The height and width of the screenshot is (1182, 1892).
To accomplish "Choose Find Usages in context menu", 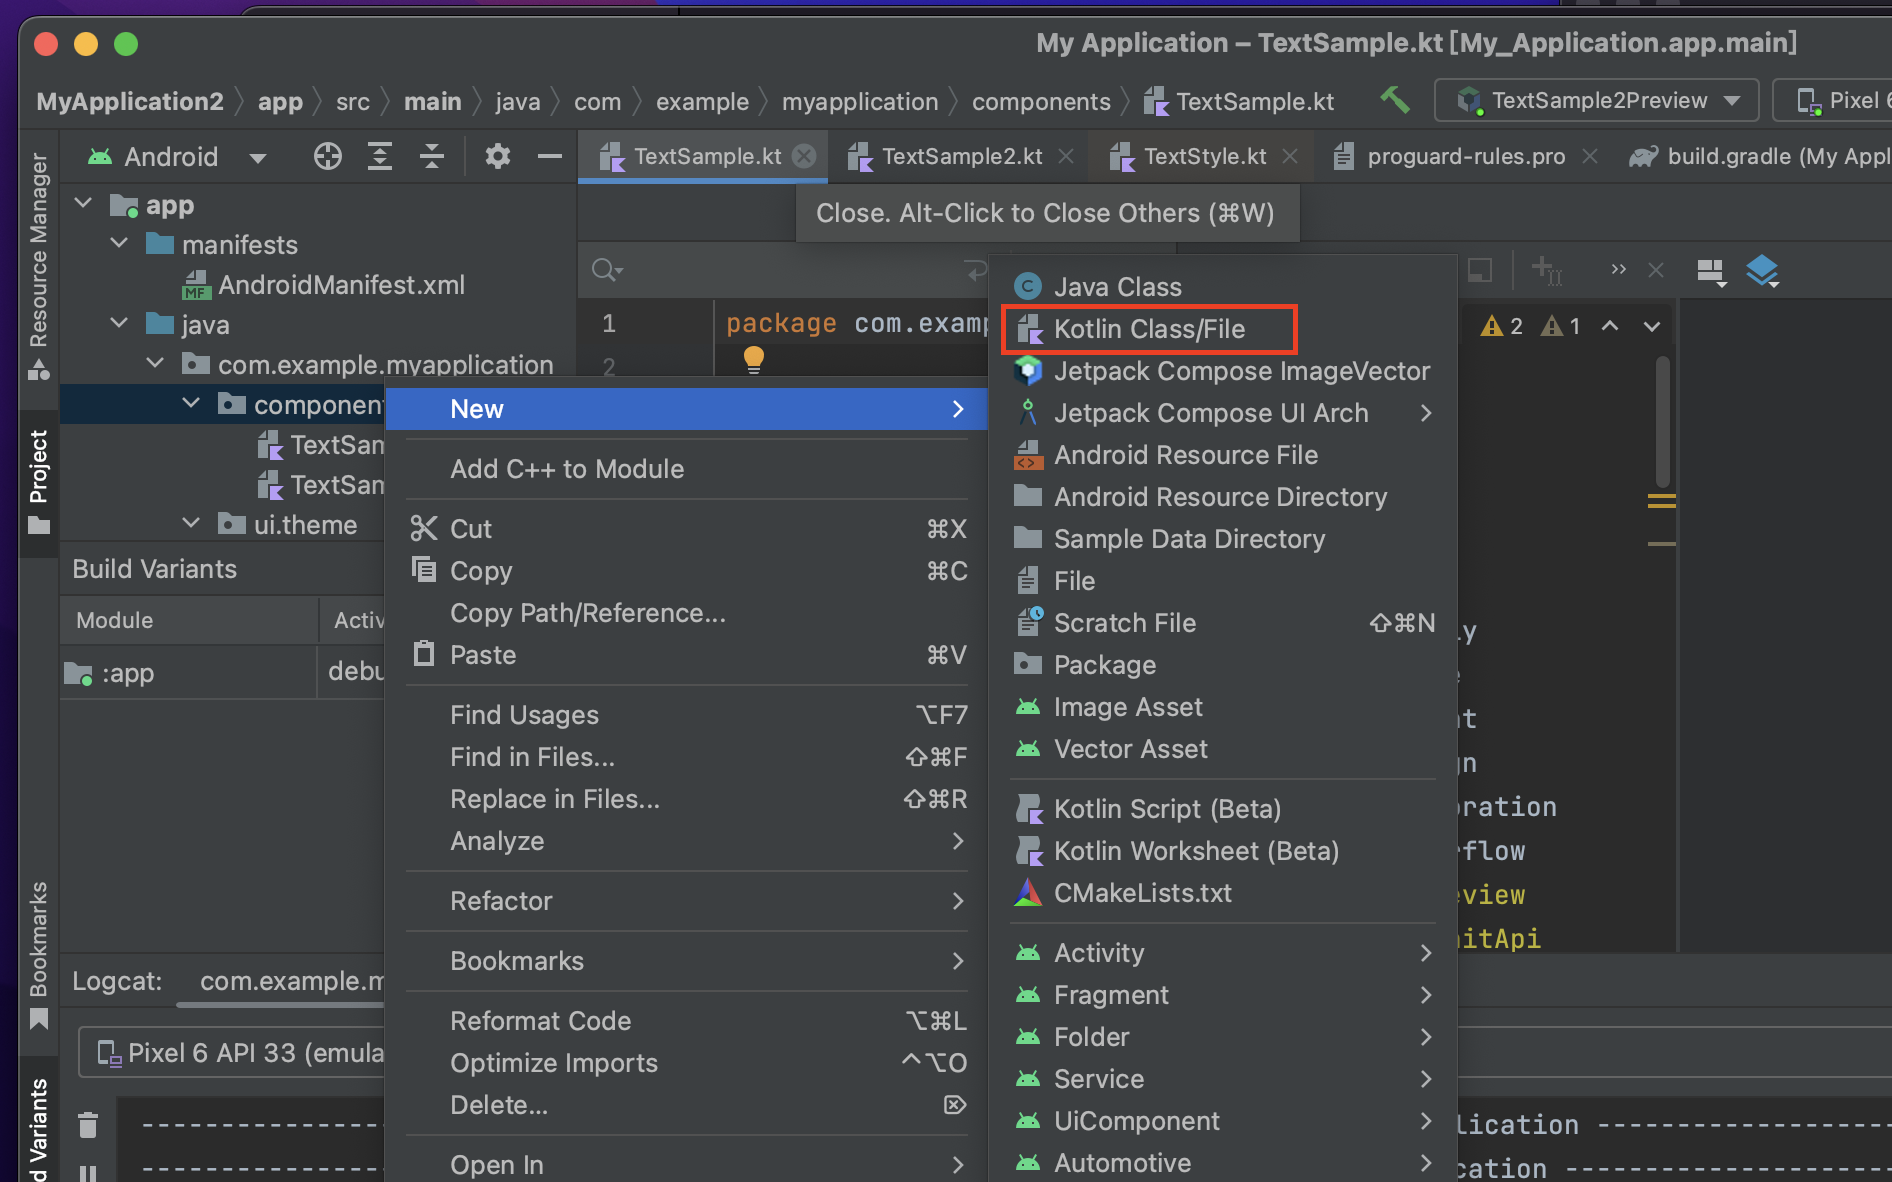I will (686, 715).
